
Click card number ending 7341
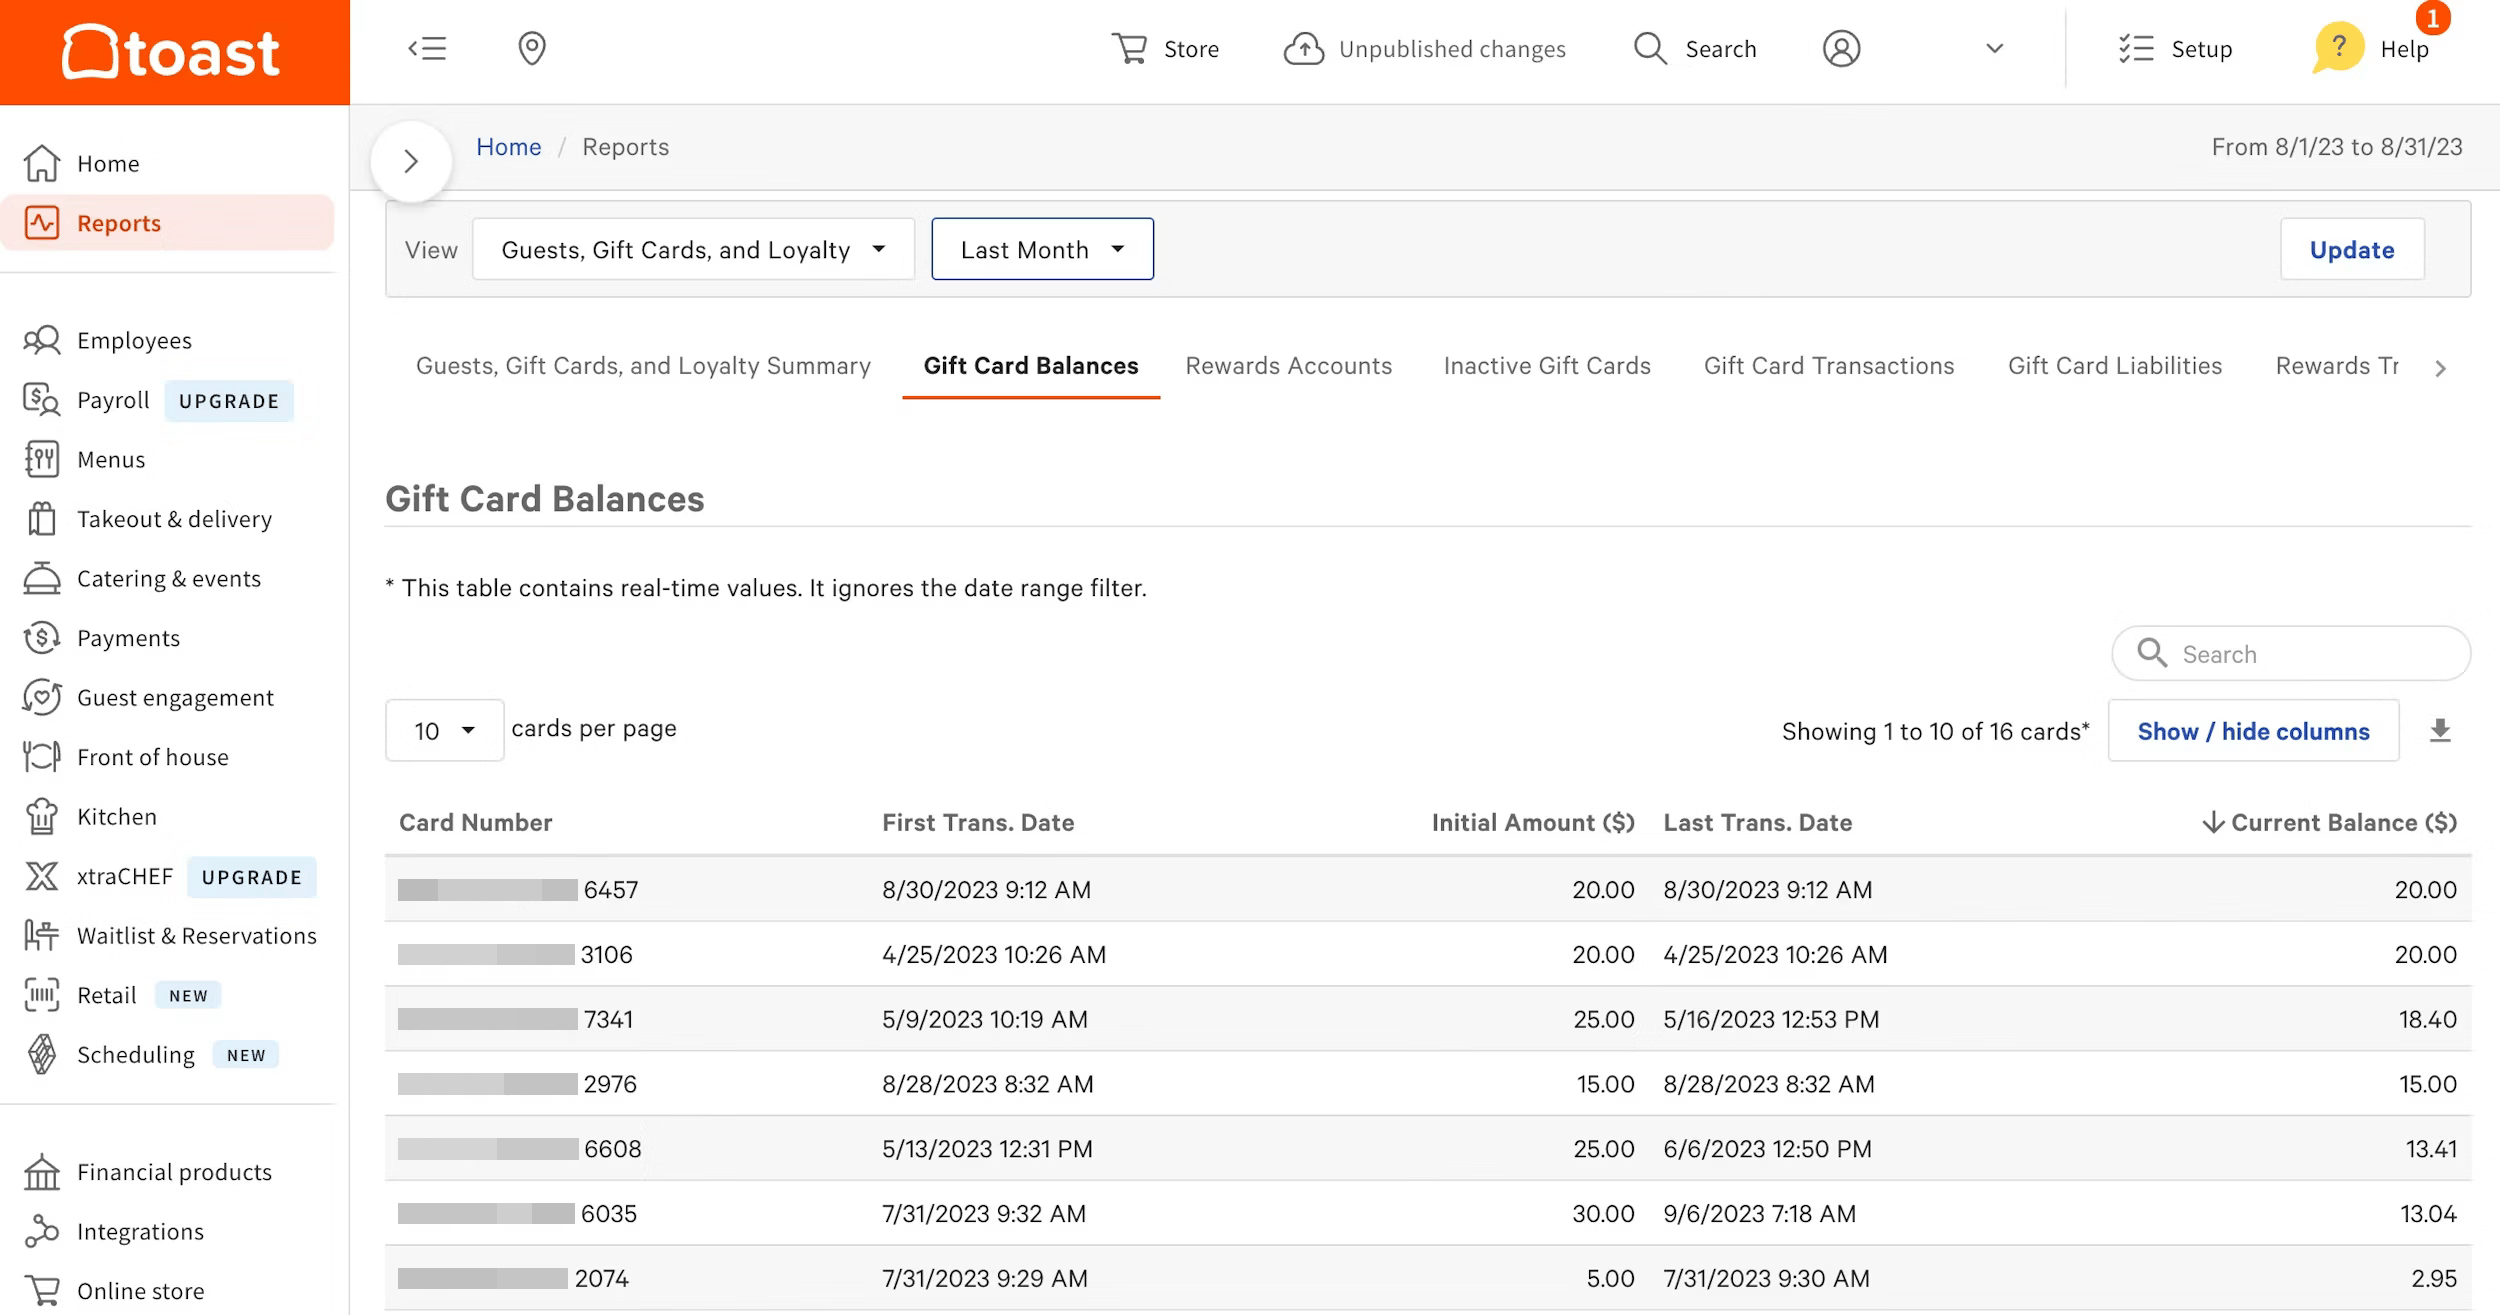coord(516,1019)
